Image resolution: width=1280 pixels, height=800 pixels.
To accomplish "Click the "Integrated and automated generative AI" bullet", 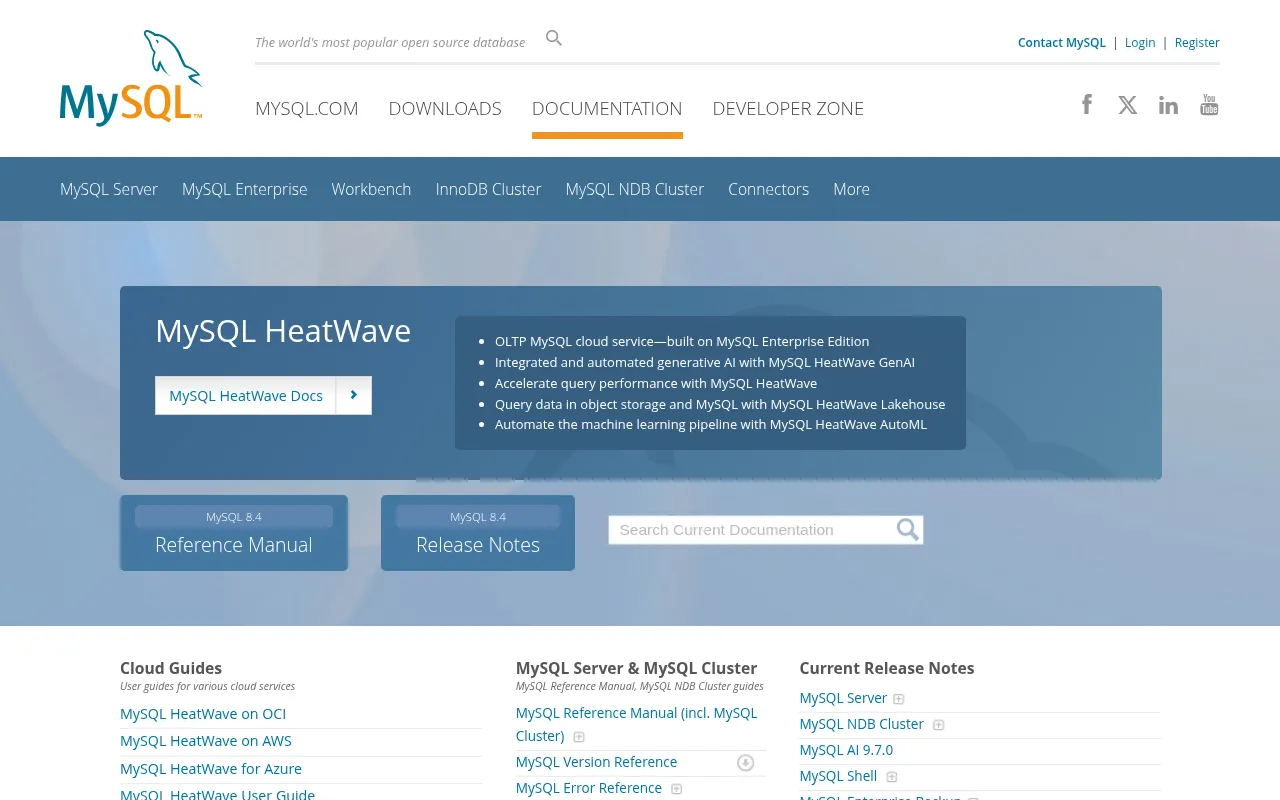I will [x=705, y=362].
